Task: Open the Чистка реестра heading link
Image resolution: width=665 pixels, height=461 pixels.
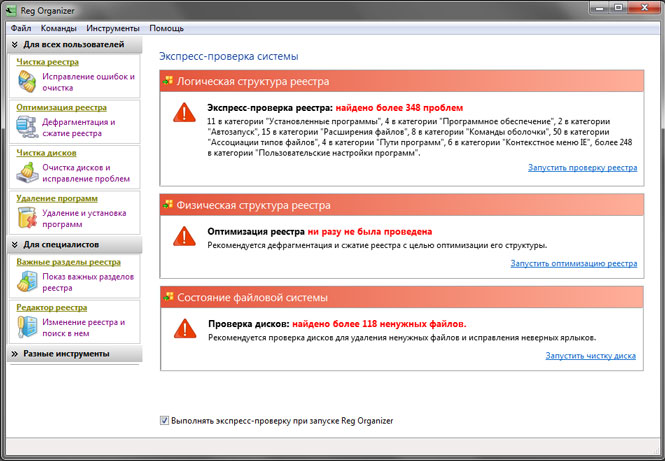Action: [48, 62]
